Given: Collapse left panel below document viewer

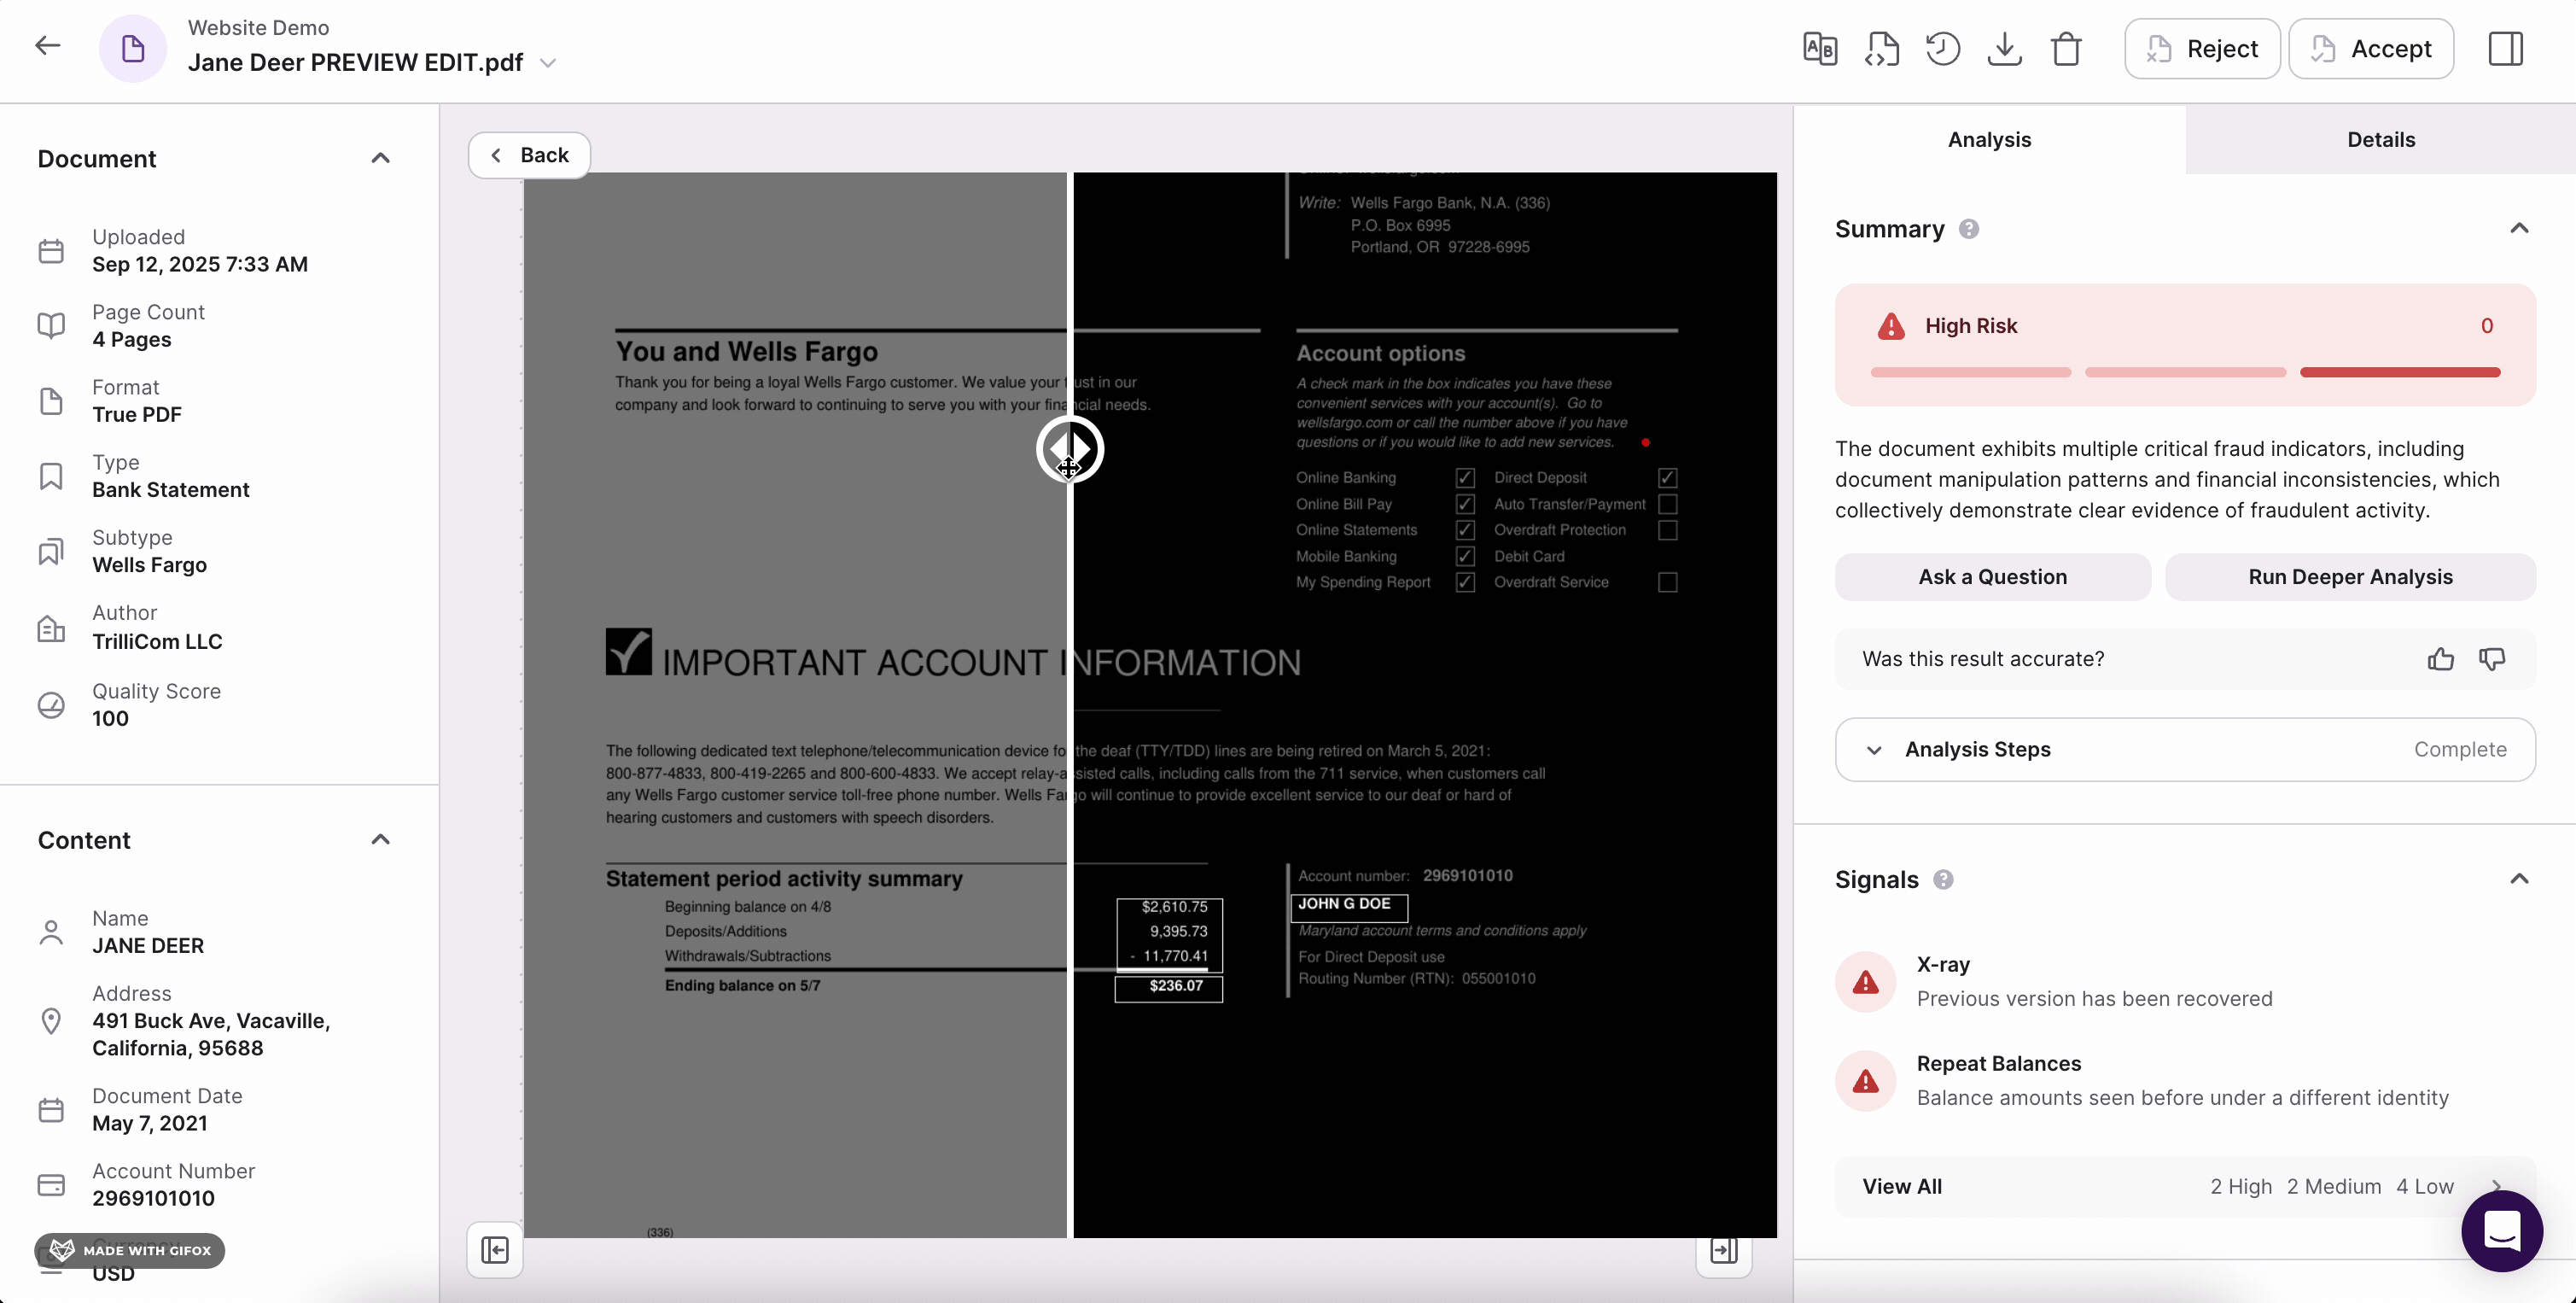Looking at the screenshot, I should pyautogui.click(x=495, y=1249).
